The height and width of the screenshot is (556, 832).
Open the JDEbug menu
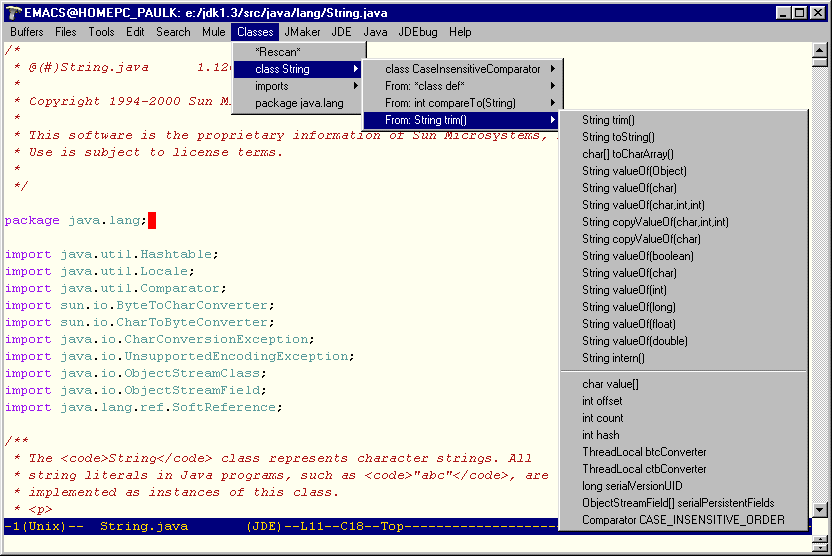(x=417, y=32)
